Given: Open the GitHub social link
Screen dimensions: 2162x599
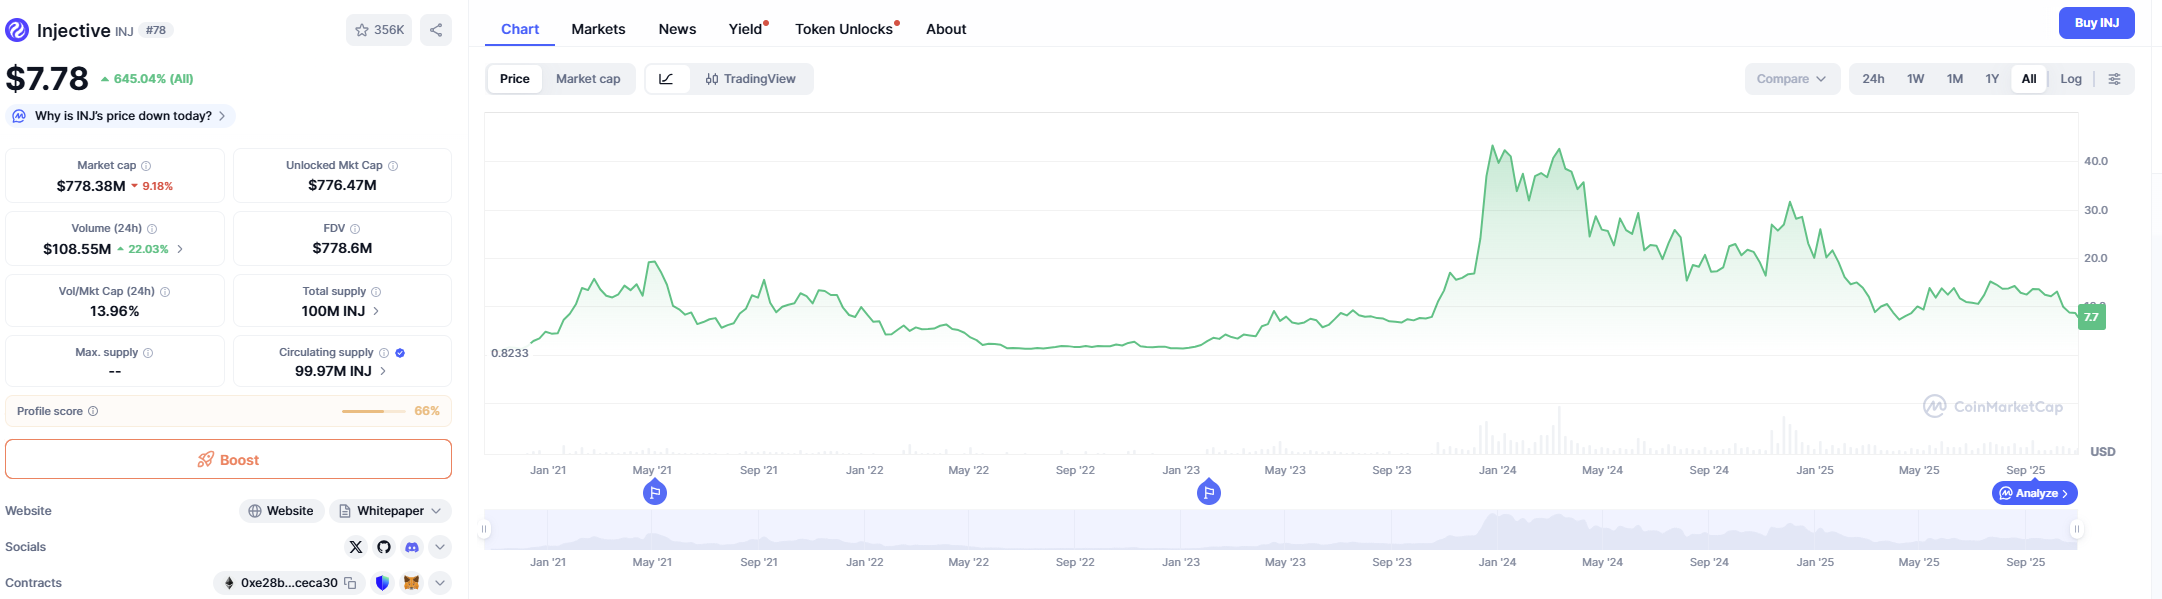Looking at the screenshot, I should 384,547.
